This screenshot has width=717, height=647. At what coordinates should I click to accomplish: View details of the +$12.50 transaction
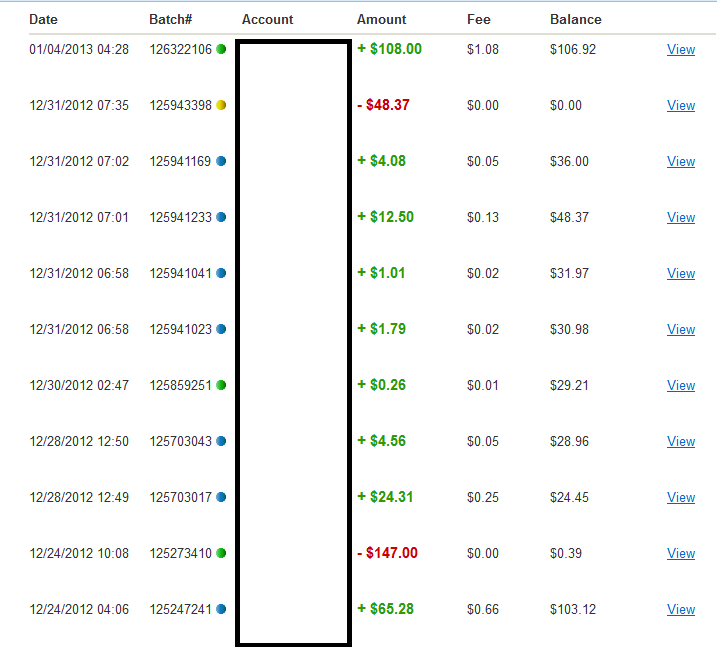click(680, 217)
